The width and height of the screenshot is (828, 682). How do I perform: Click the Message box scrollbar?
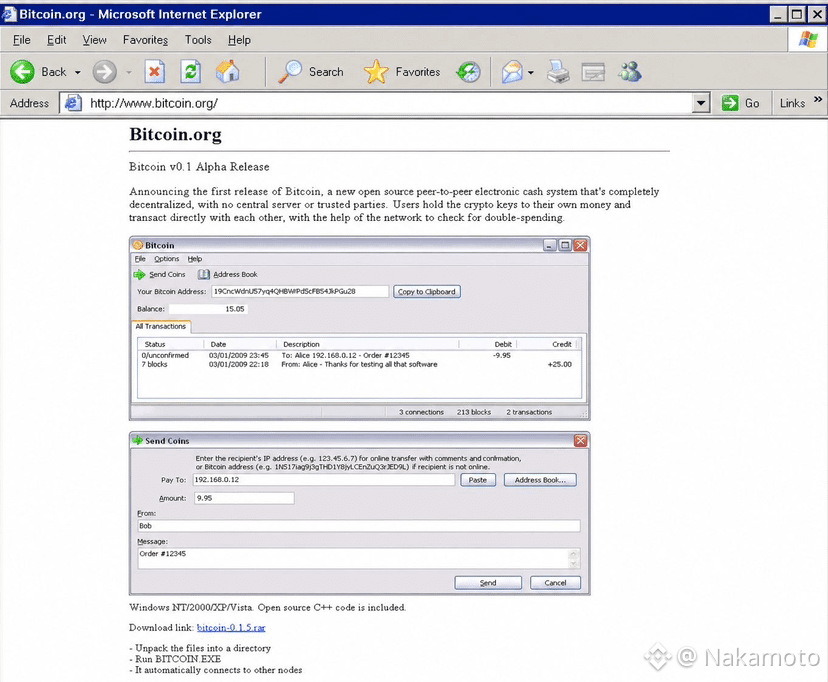574,558
